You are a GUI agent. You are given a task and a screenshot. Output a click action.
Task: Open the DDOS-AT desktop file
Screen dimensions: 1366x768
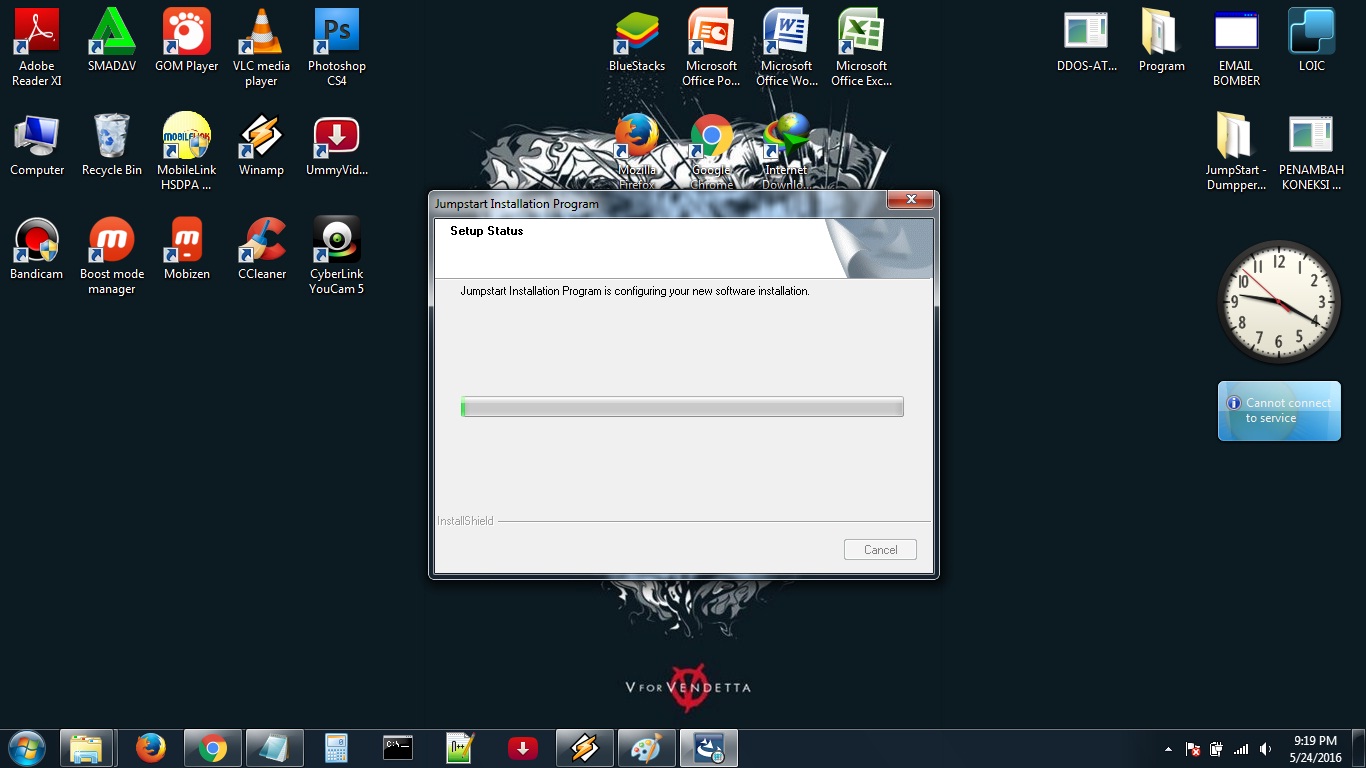coord(1087,40)
